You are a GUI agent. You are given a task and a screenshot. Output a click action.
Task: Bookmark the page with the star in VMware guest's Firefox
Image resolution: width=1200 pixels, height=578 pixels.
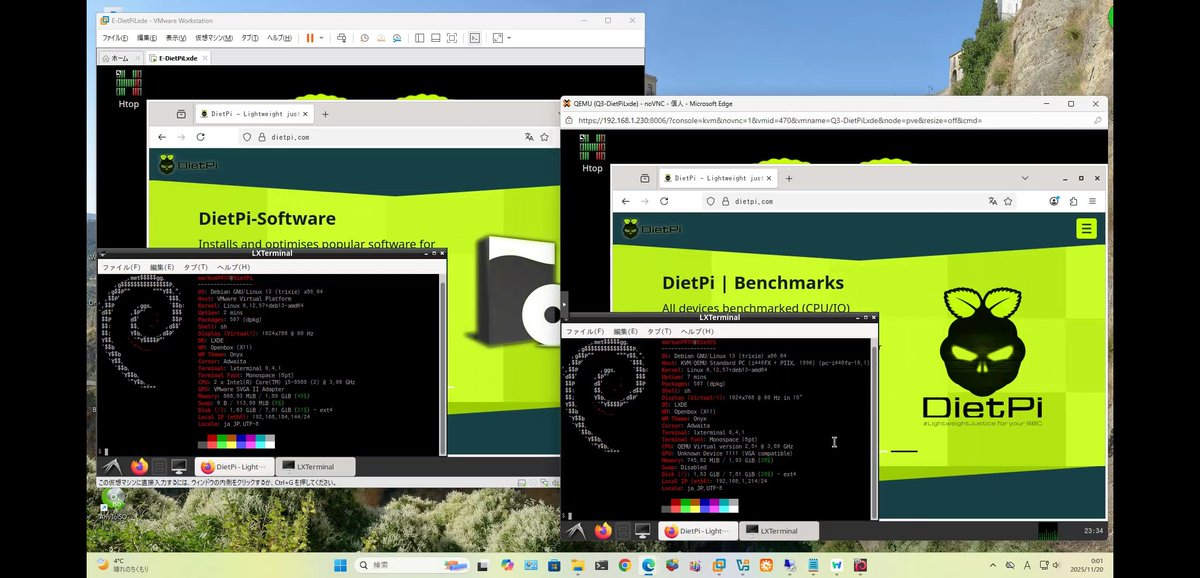click(544, 137)
